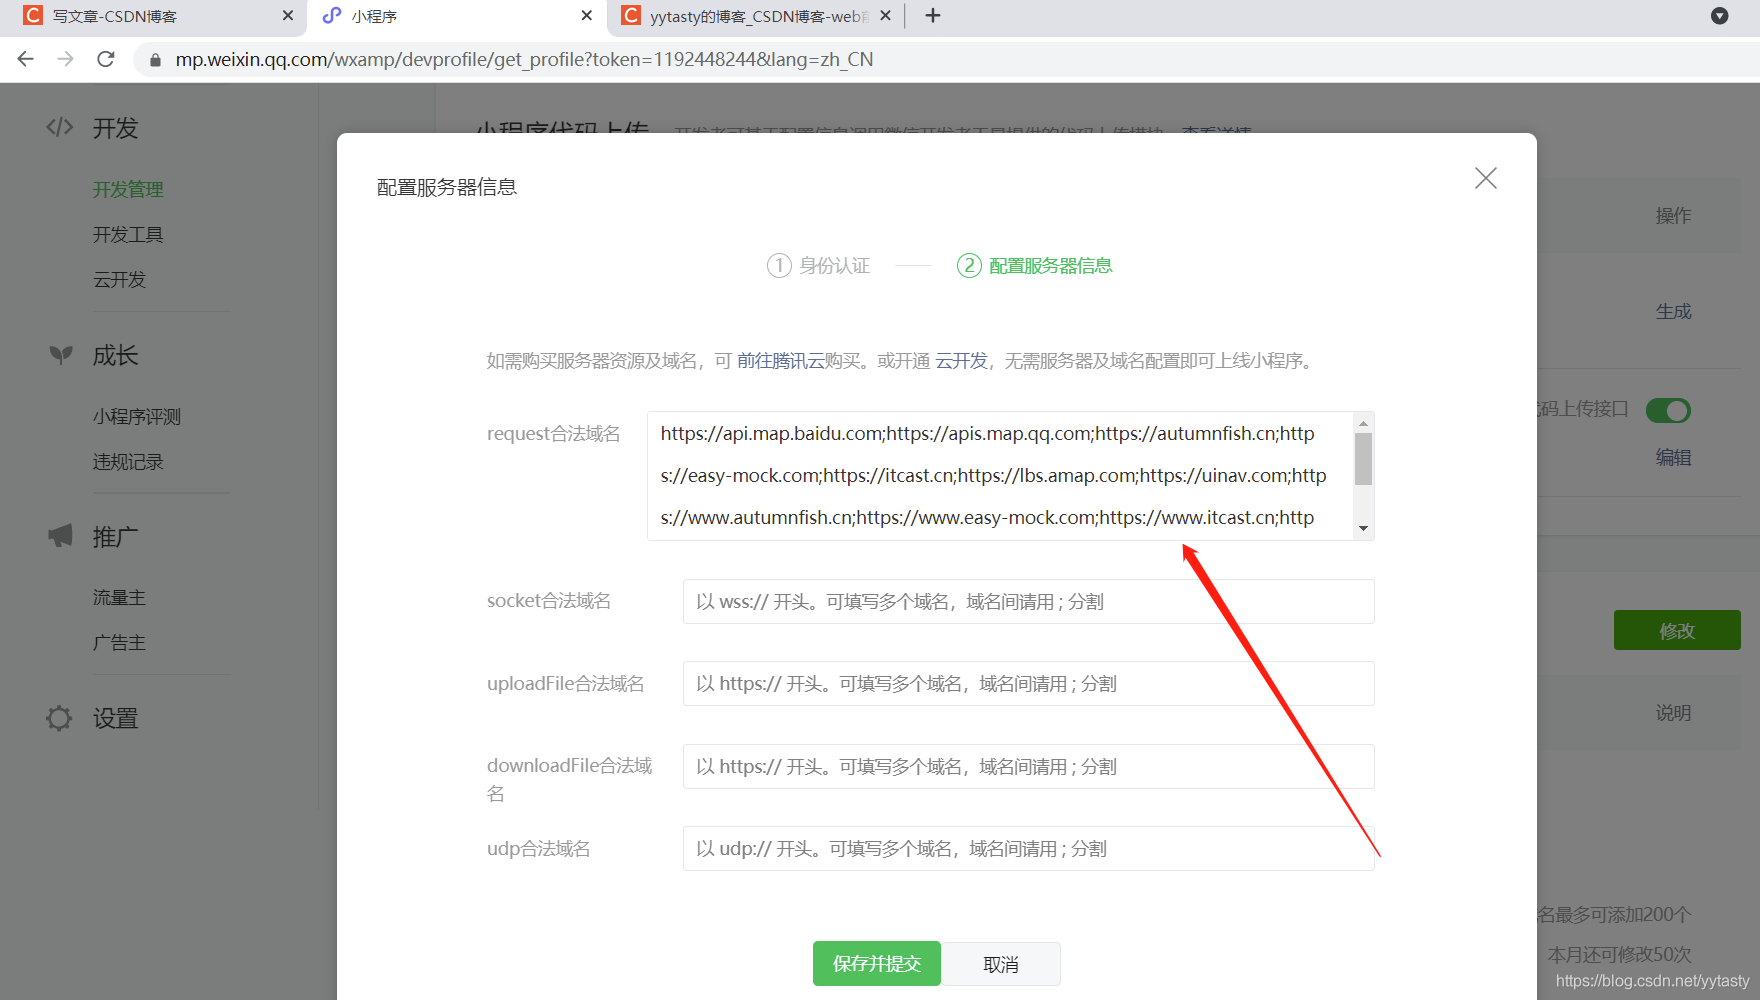Click the 开发 code icon in the sidebar
1760x1000 pixels.
[x=60, y=127]
